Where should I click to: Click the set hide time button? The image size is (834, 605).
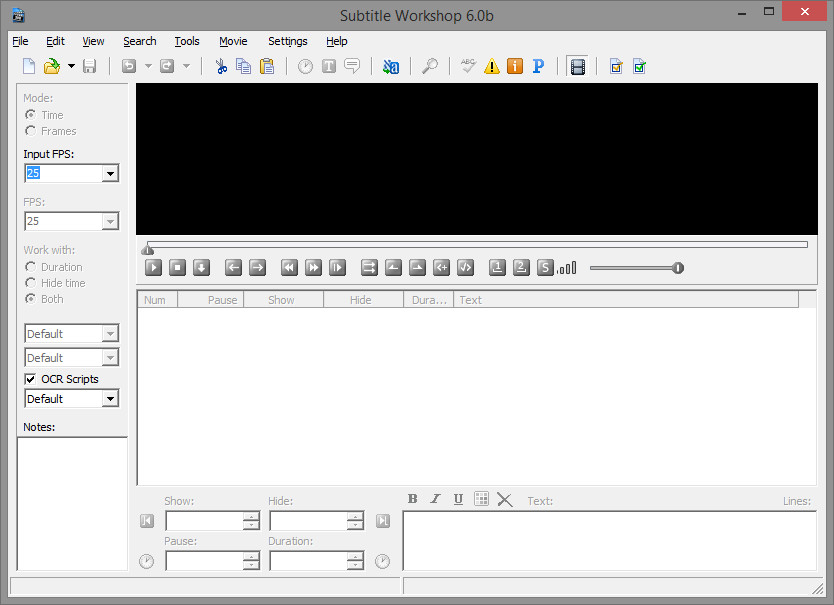tap(418, 268)
